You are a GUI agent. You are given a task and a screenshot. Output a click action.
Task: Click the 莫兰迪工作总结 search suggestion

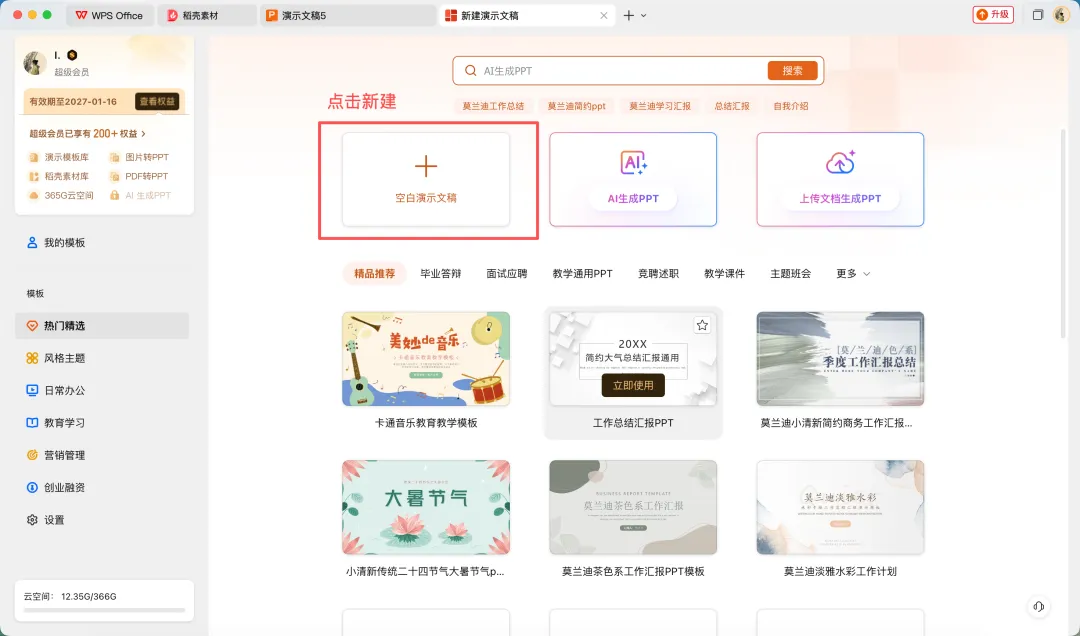[493, 106]
